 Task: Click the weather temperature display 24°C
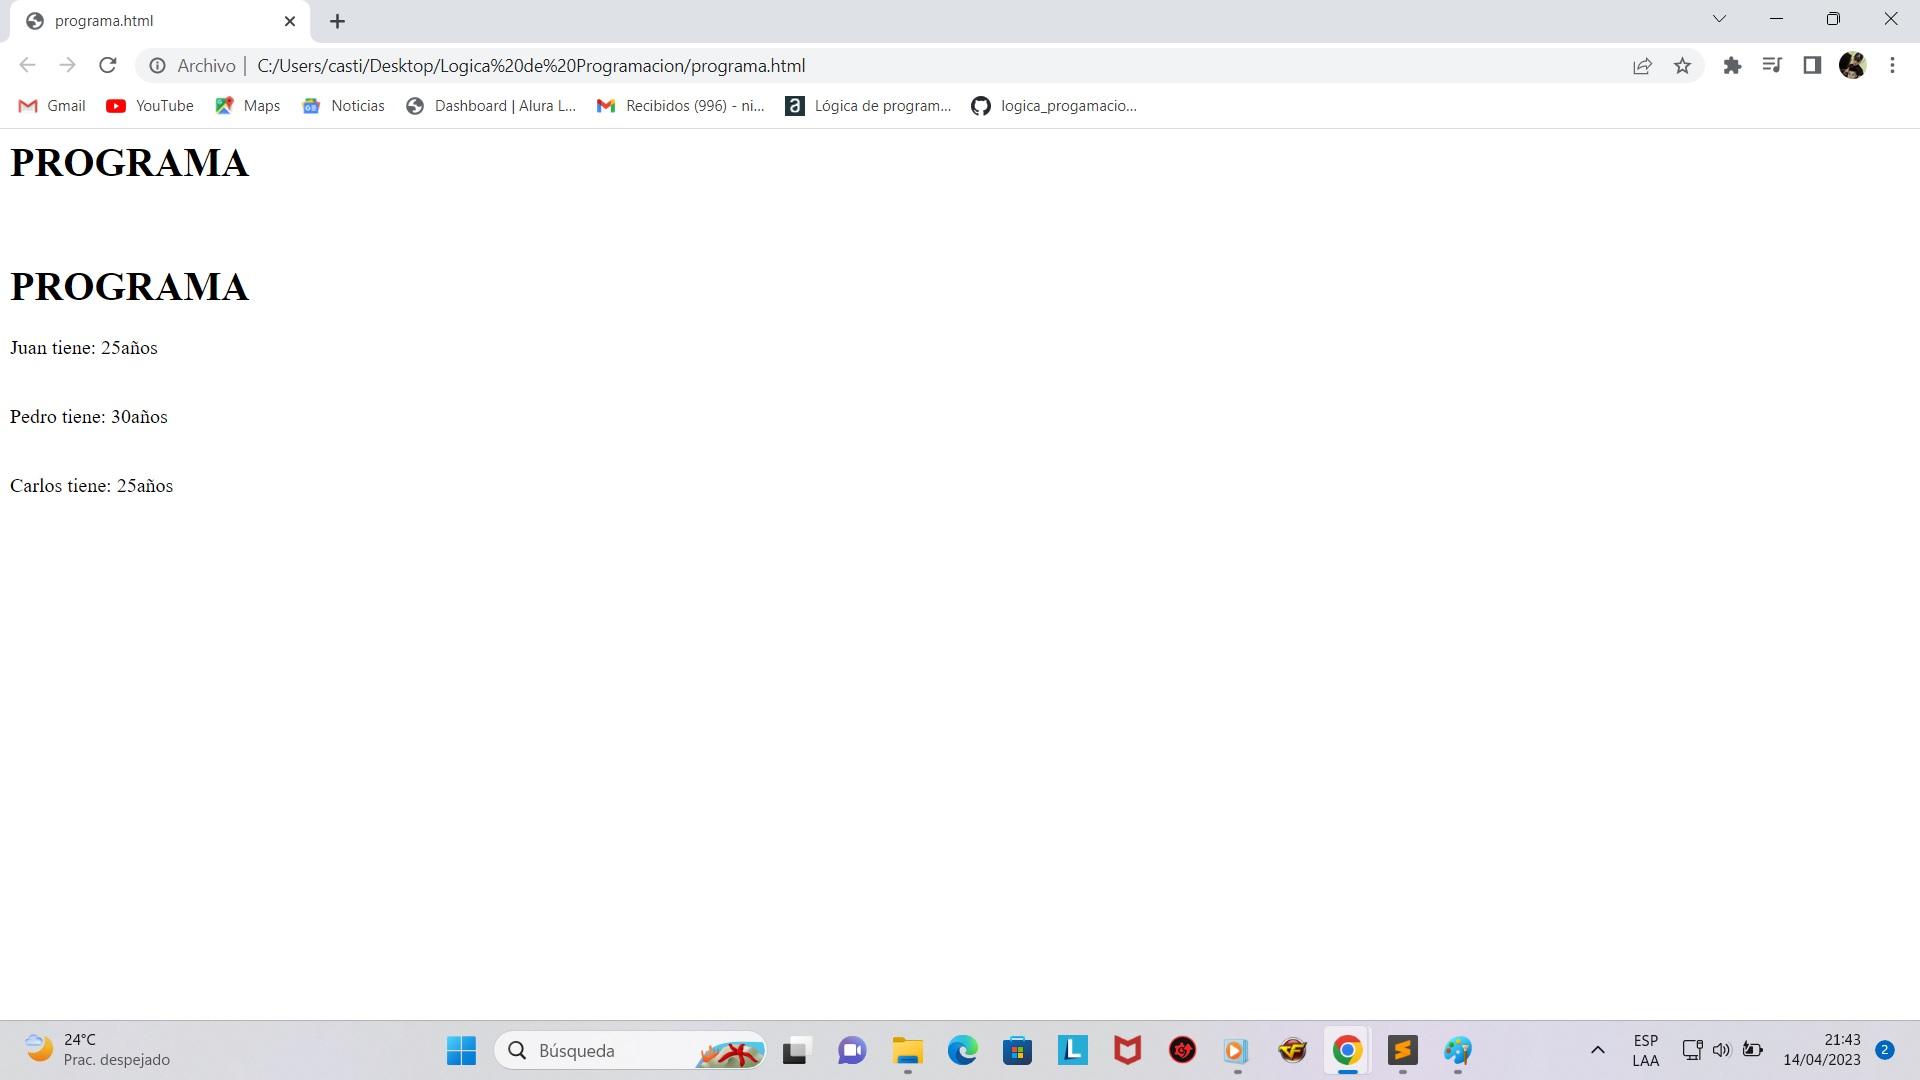82,1040
